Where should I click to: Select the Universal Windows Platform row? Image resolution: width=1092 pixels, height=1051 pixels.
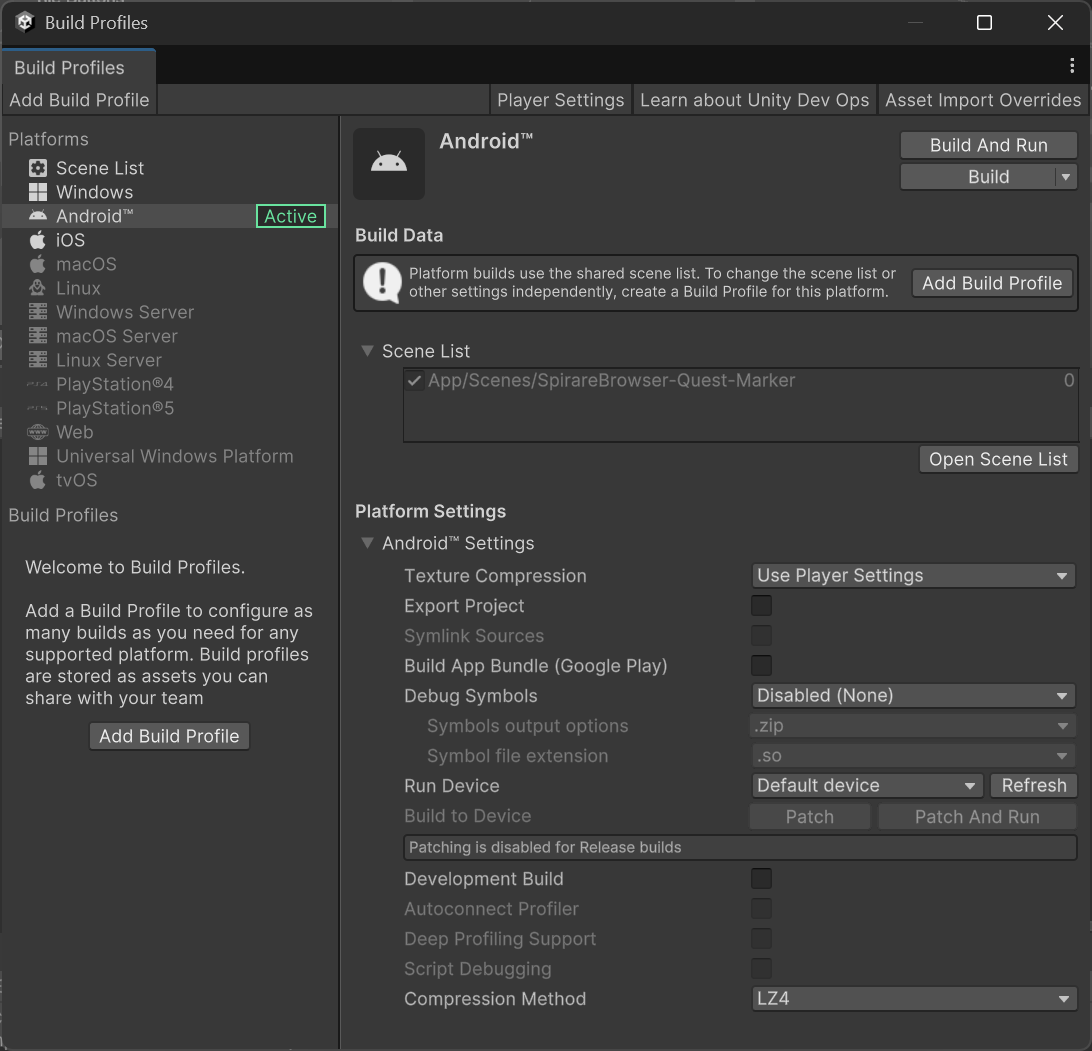coord(171,456)
